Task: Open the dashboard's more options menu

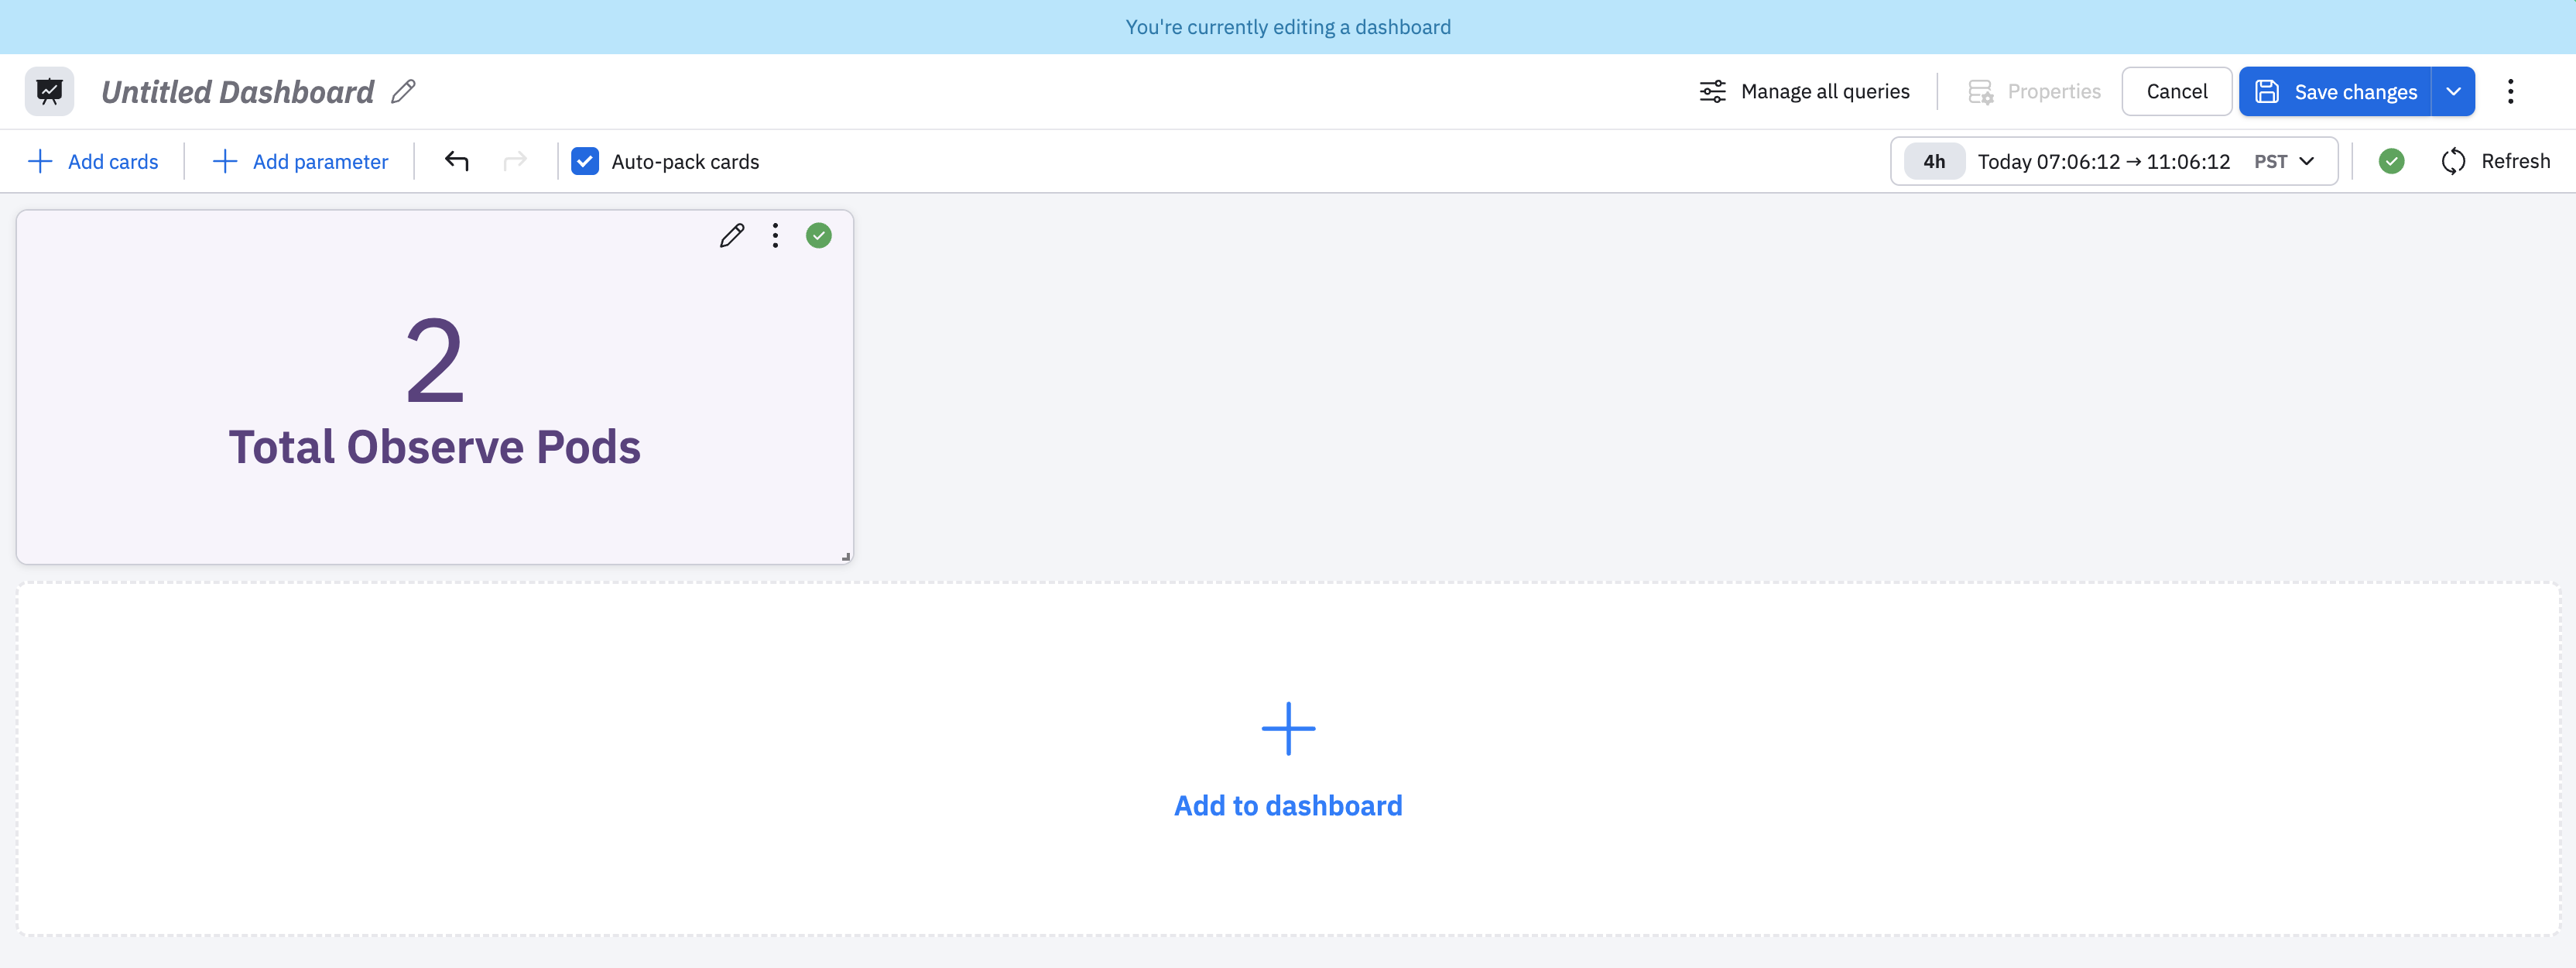Action: [x=2510, y=91]
